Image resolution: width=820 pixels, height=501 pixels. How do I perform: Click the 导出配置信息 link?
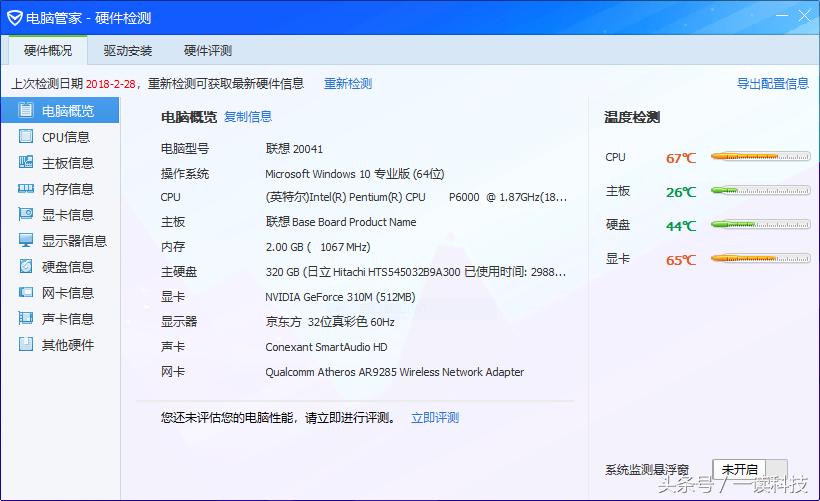[x=773, y=84]
